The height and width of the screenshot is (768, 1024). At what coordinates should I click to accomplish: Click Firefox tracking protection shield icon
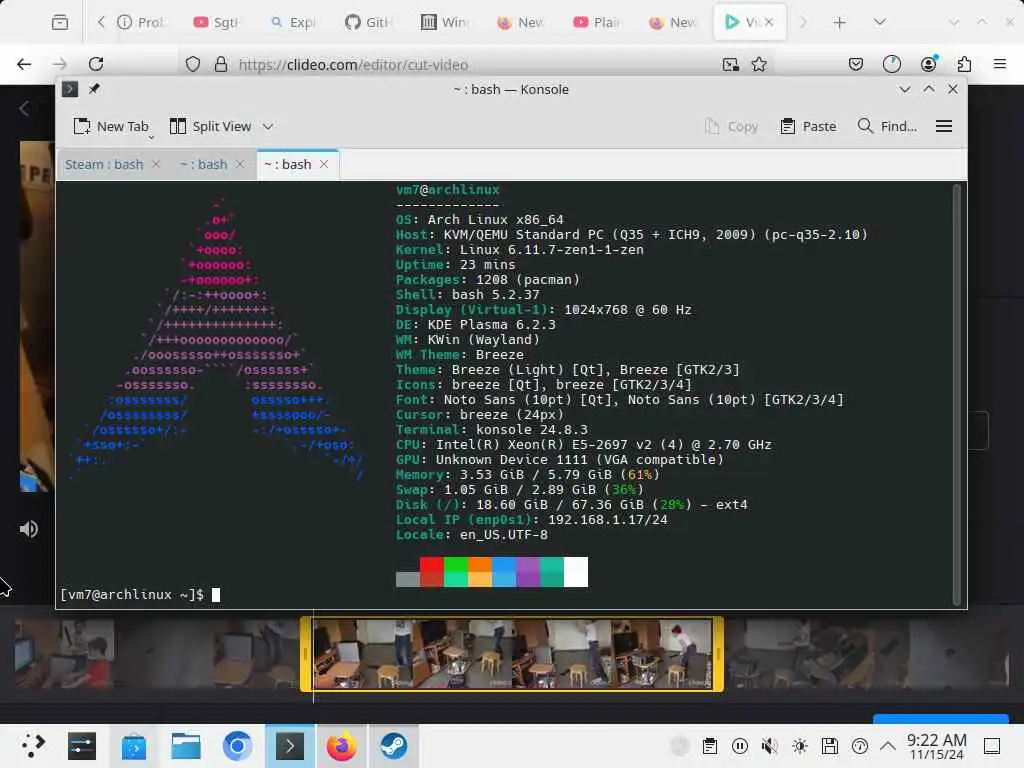click(x=193, y=64)
